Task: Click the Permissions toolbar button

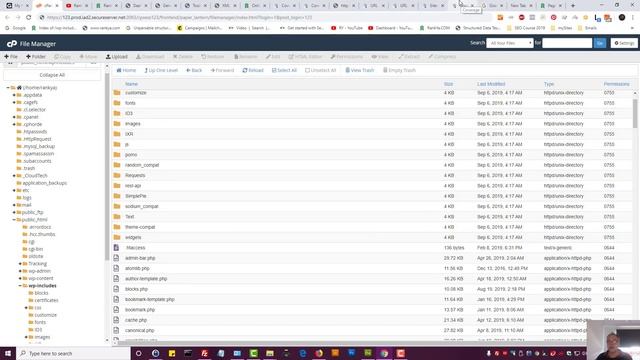Action: point(347,57)
